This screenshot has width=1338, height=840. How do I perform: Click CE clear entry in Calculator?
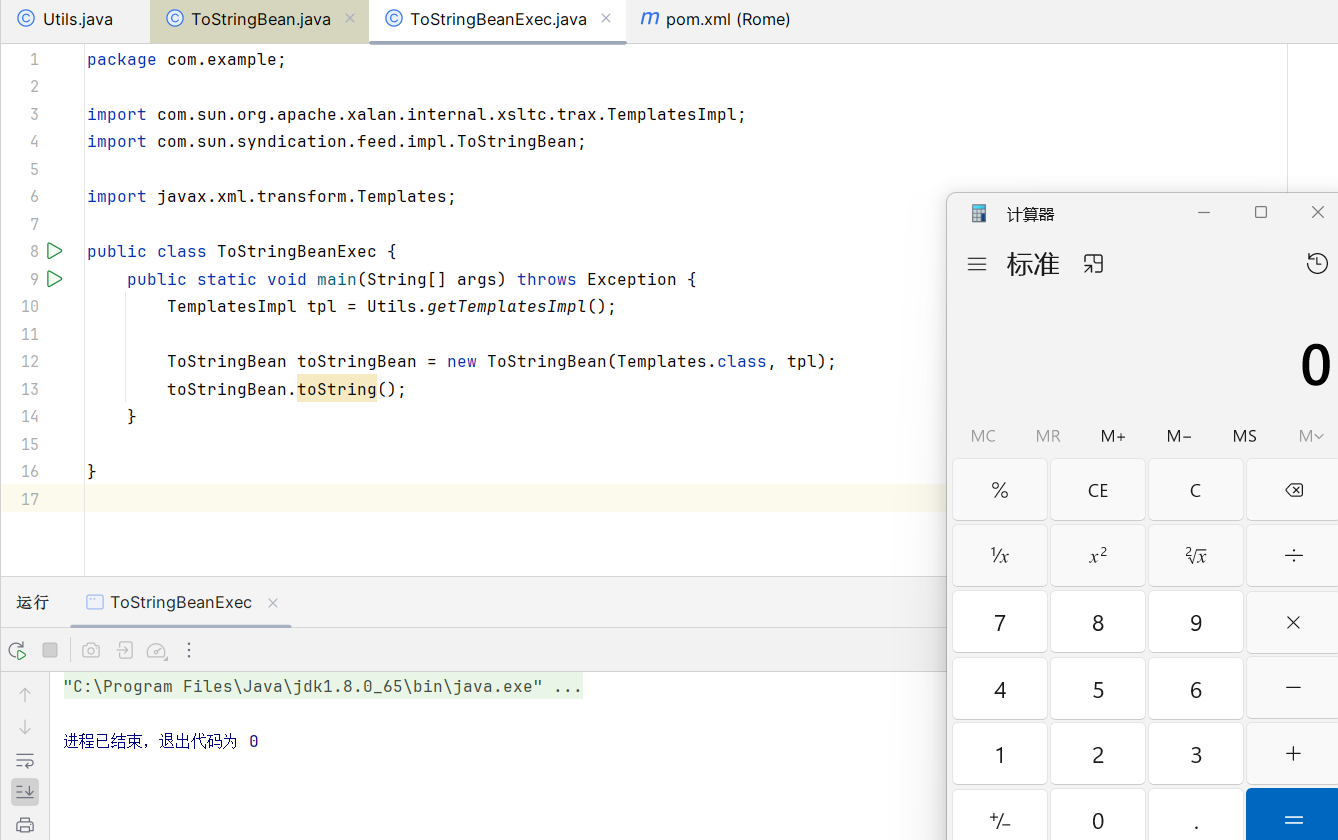(x=1098, y=490)
